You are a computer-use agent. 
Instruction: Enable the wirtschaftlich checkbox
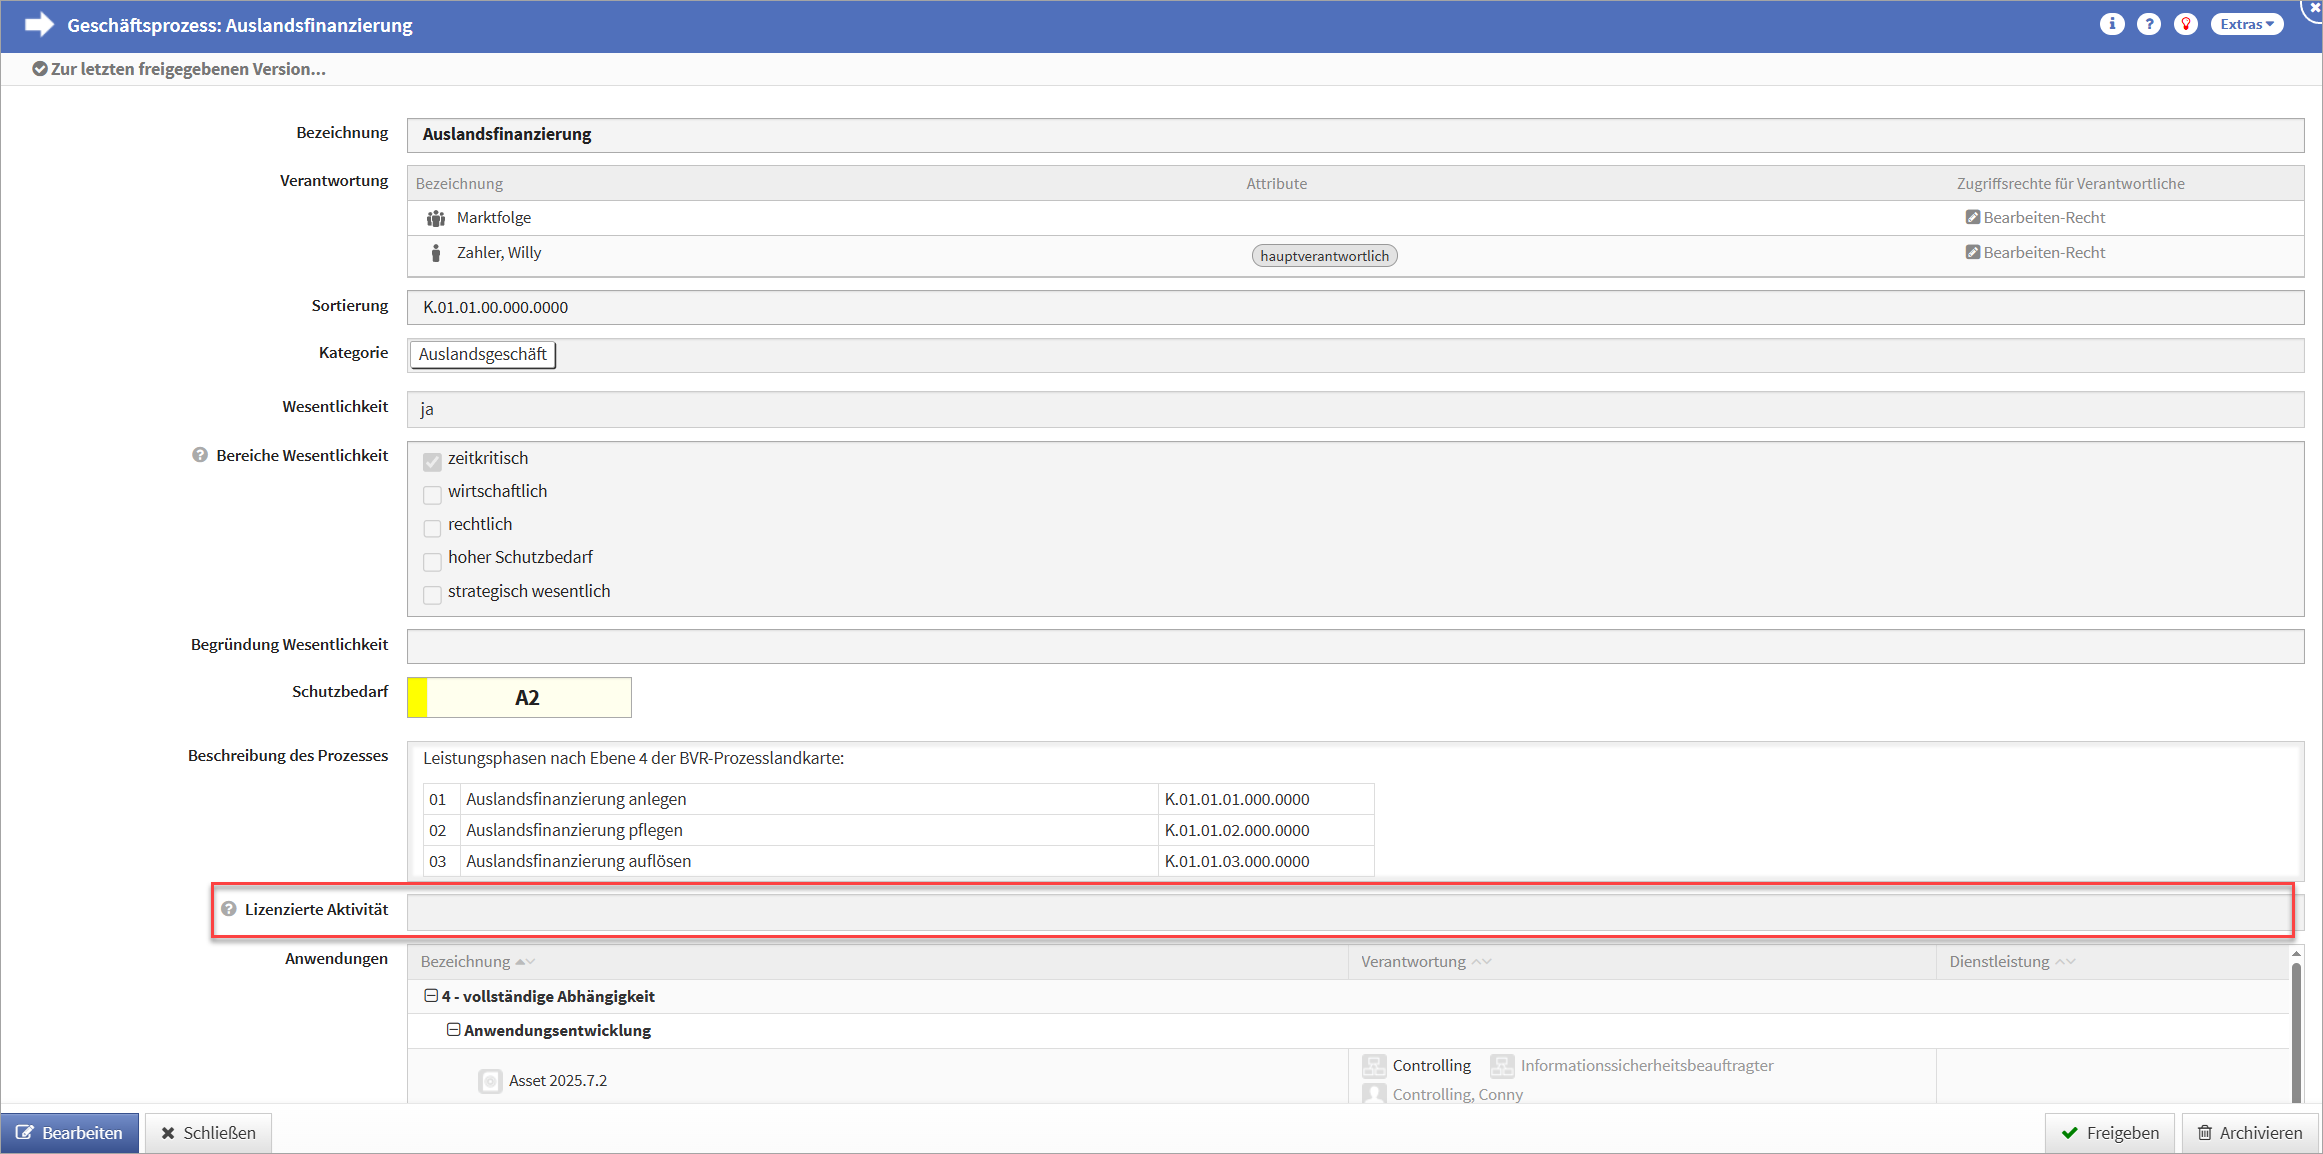click(x=432, y=494)
